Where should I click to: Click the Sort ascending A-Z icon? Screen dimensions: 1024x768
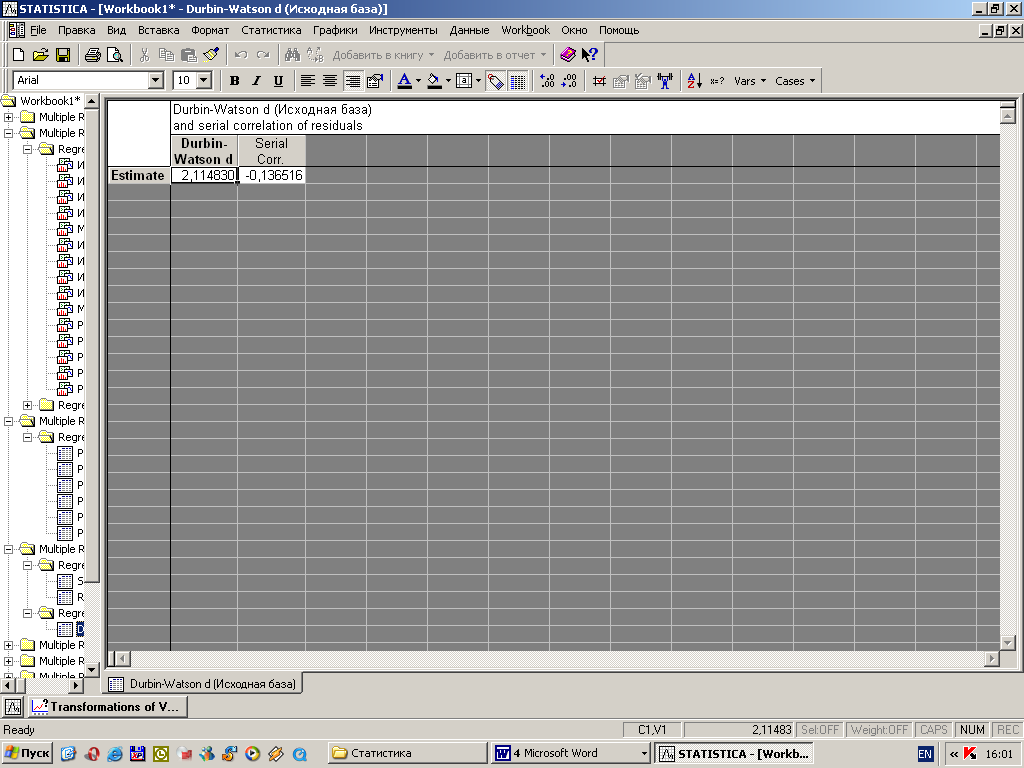[x=694, y=81]
